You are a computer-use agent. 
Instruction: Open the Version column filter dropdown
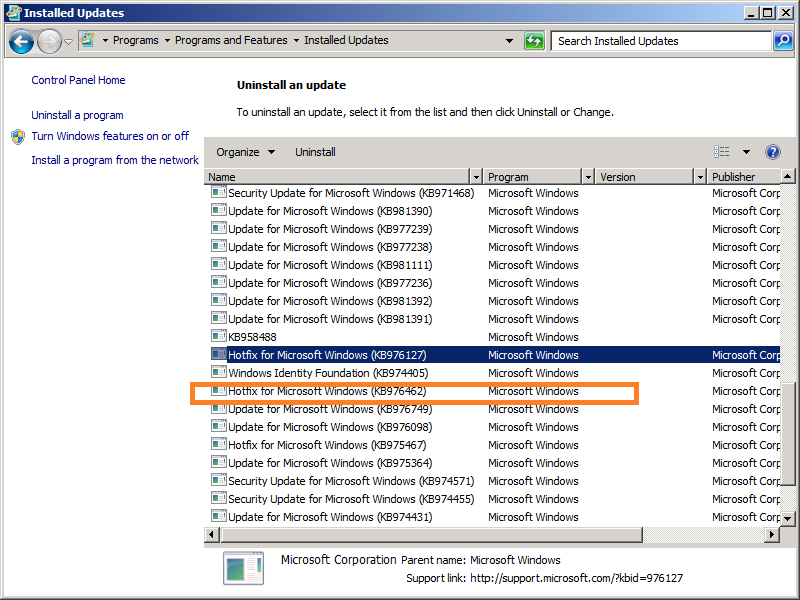click(x=700, y=177)
